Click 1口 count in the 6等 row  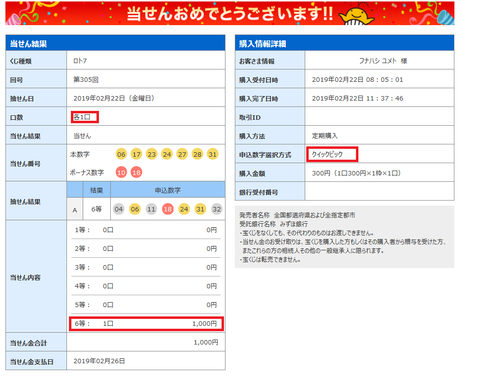(108, 324)
